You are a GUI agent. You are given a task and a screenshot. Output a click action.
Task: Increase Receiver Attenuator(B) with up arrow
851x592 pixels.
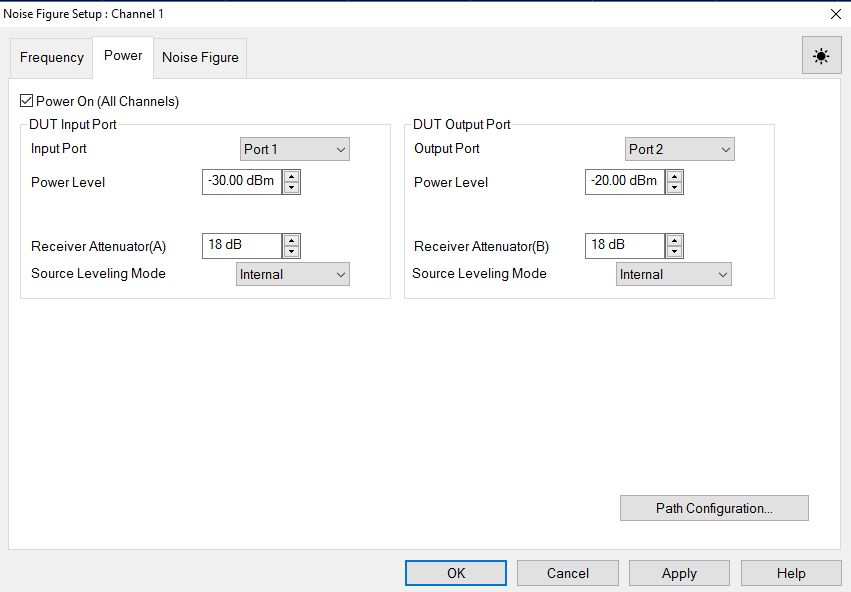click(x=674, y=240)
